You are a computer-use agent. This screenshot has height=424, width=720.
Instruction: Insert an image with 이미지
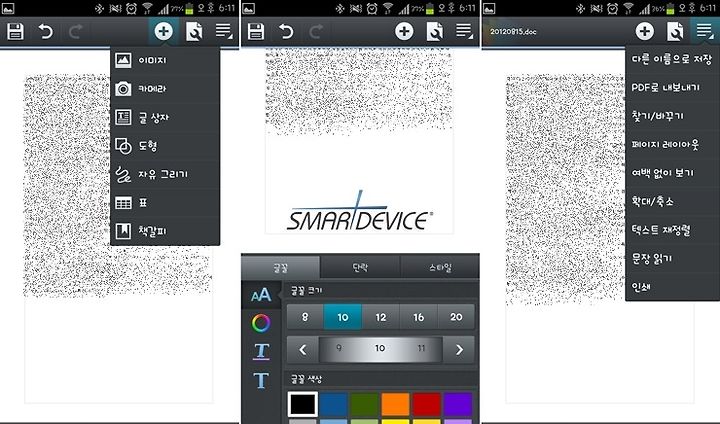(x=165, y=60)
